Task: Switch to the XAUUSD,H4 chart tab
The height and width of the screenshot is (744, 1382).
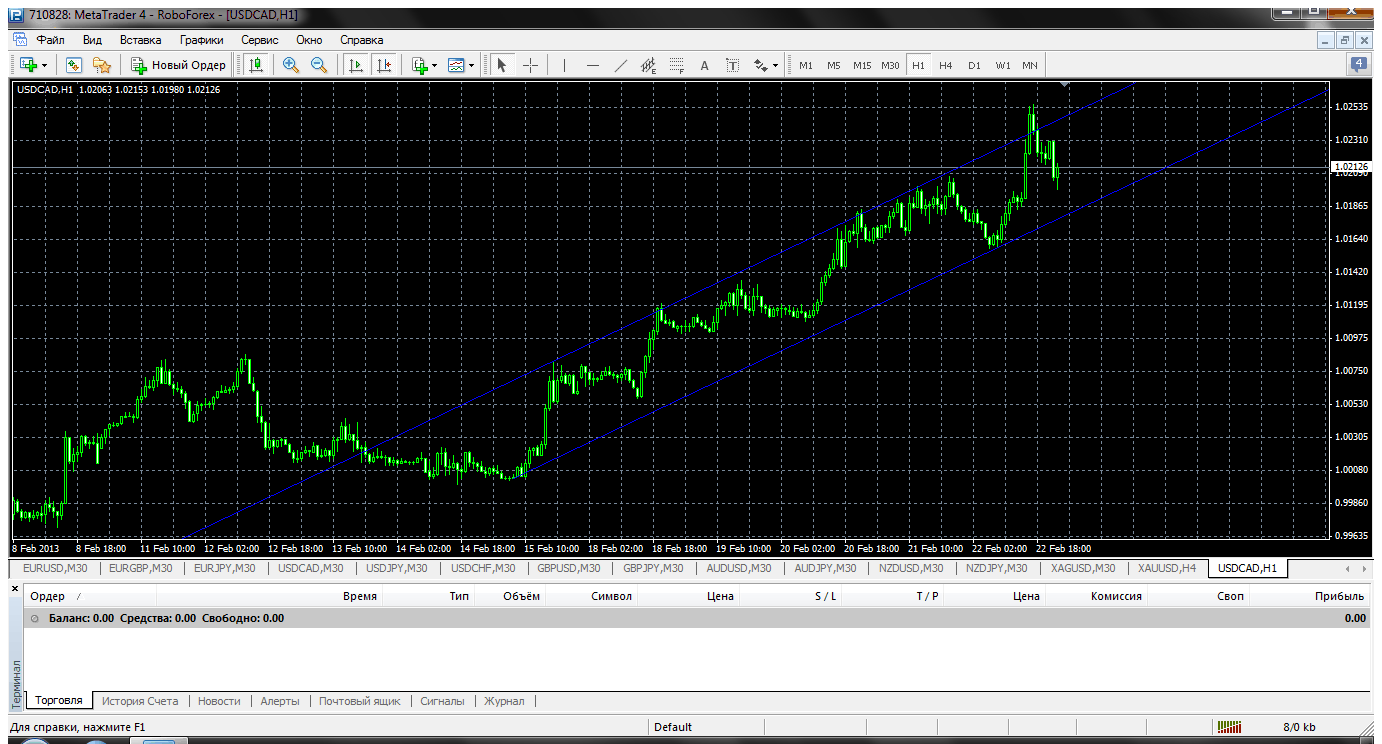Action: point(1166,568)
